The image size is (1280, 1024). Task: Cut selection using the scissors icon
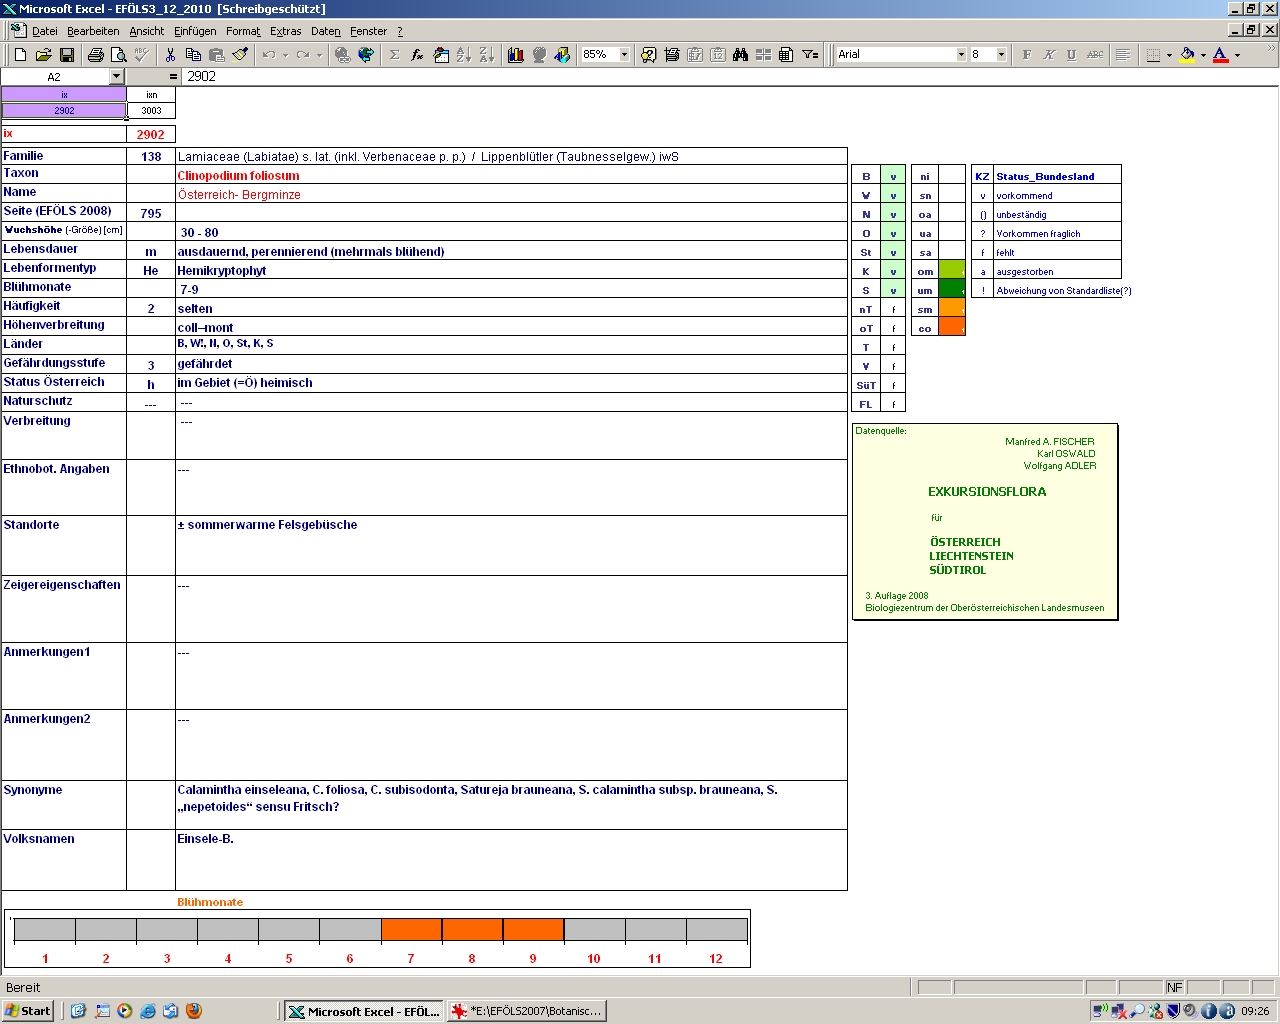(170, 55)
